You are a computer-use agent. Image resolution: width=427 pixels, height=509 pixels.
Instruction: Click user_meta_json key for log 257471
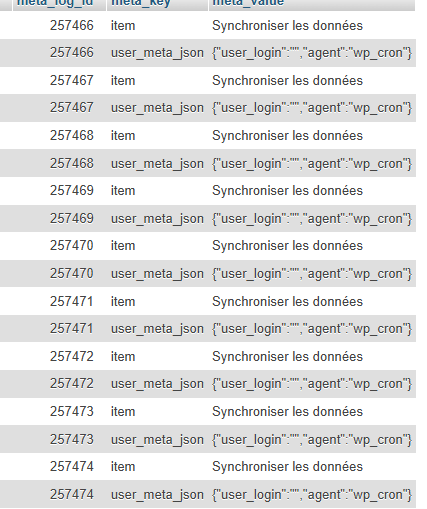pyautogui.click(x=157, y=329)
